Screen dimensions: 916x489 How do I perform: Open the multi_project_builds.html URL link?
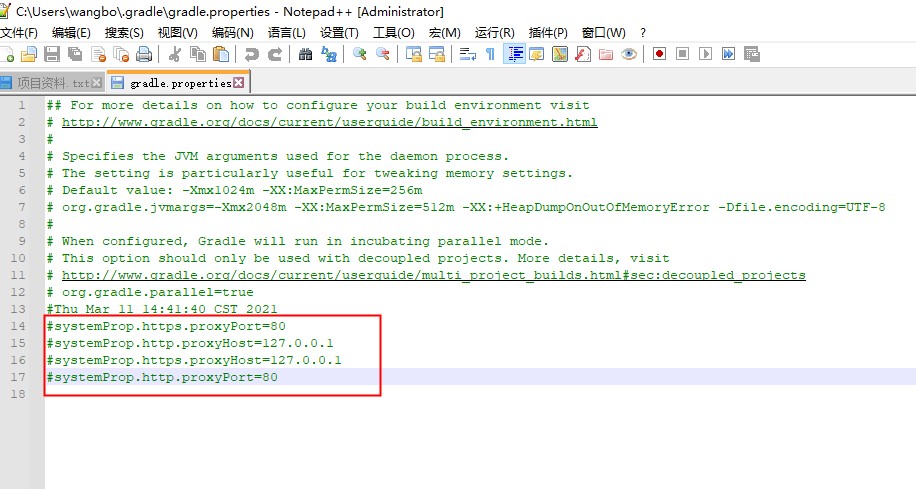pos(433,275)
